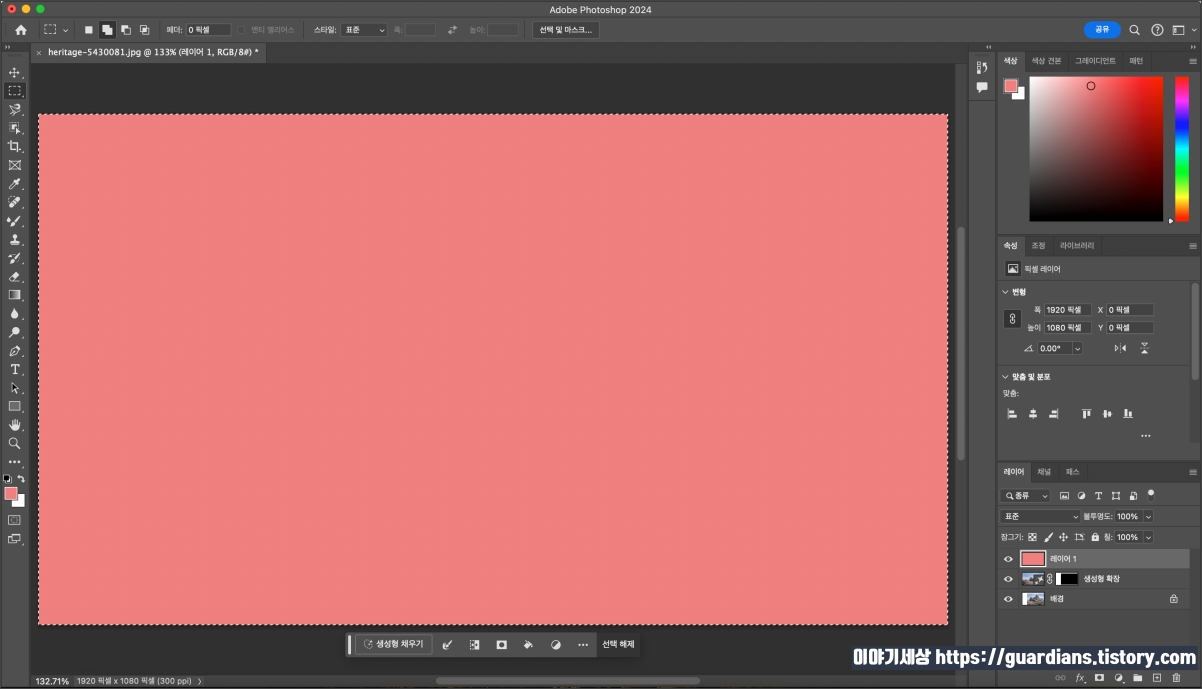The image size is (1202, 689).
Task: Click the hue slider in Color panel
Action: coord(1182,149)
